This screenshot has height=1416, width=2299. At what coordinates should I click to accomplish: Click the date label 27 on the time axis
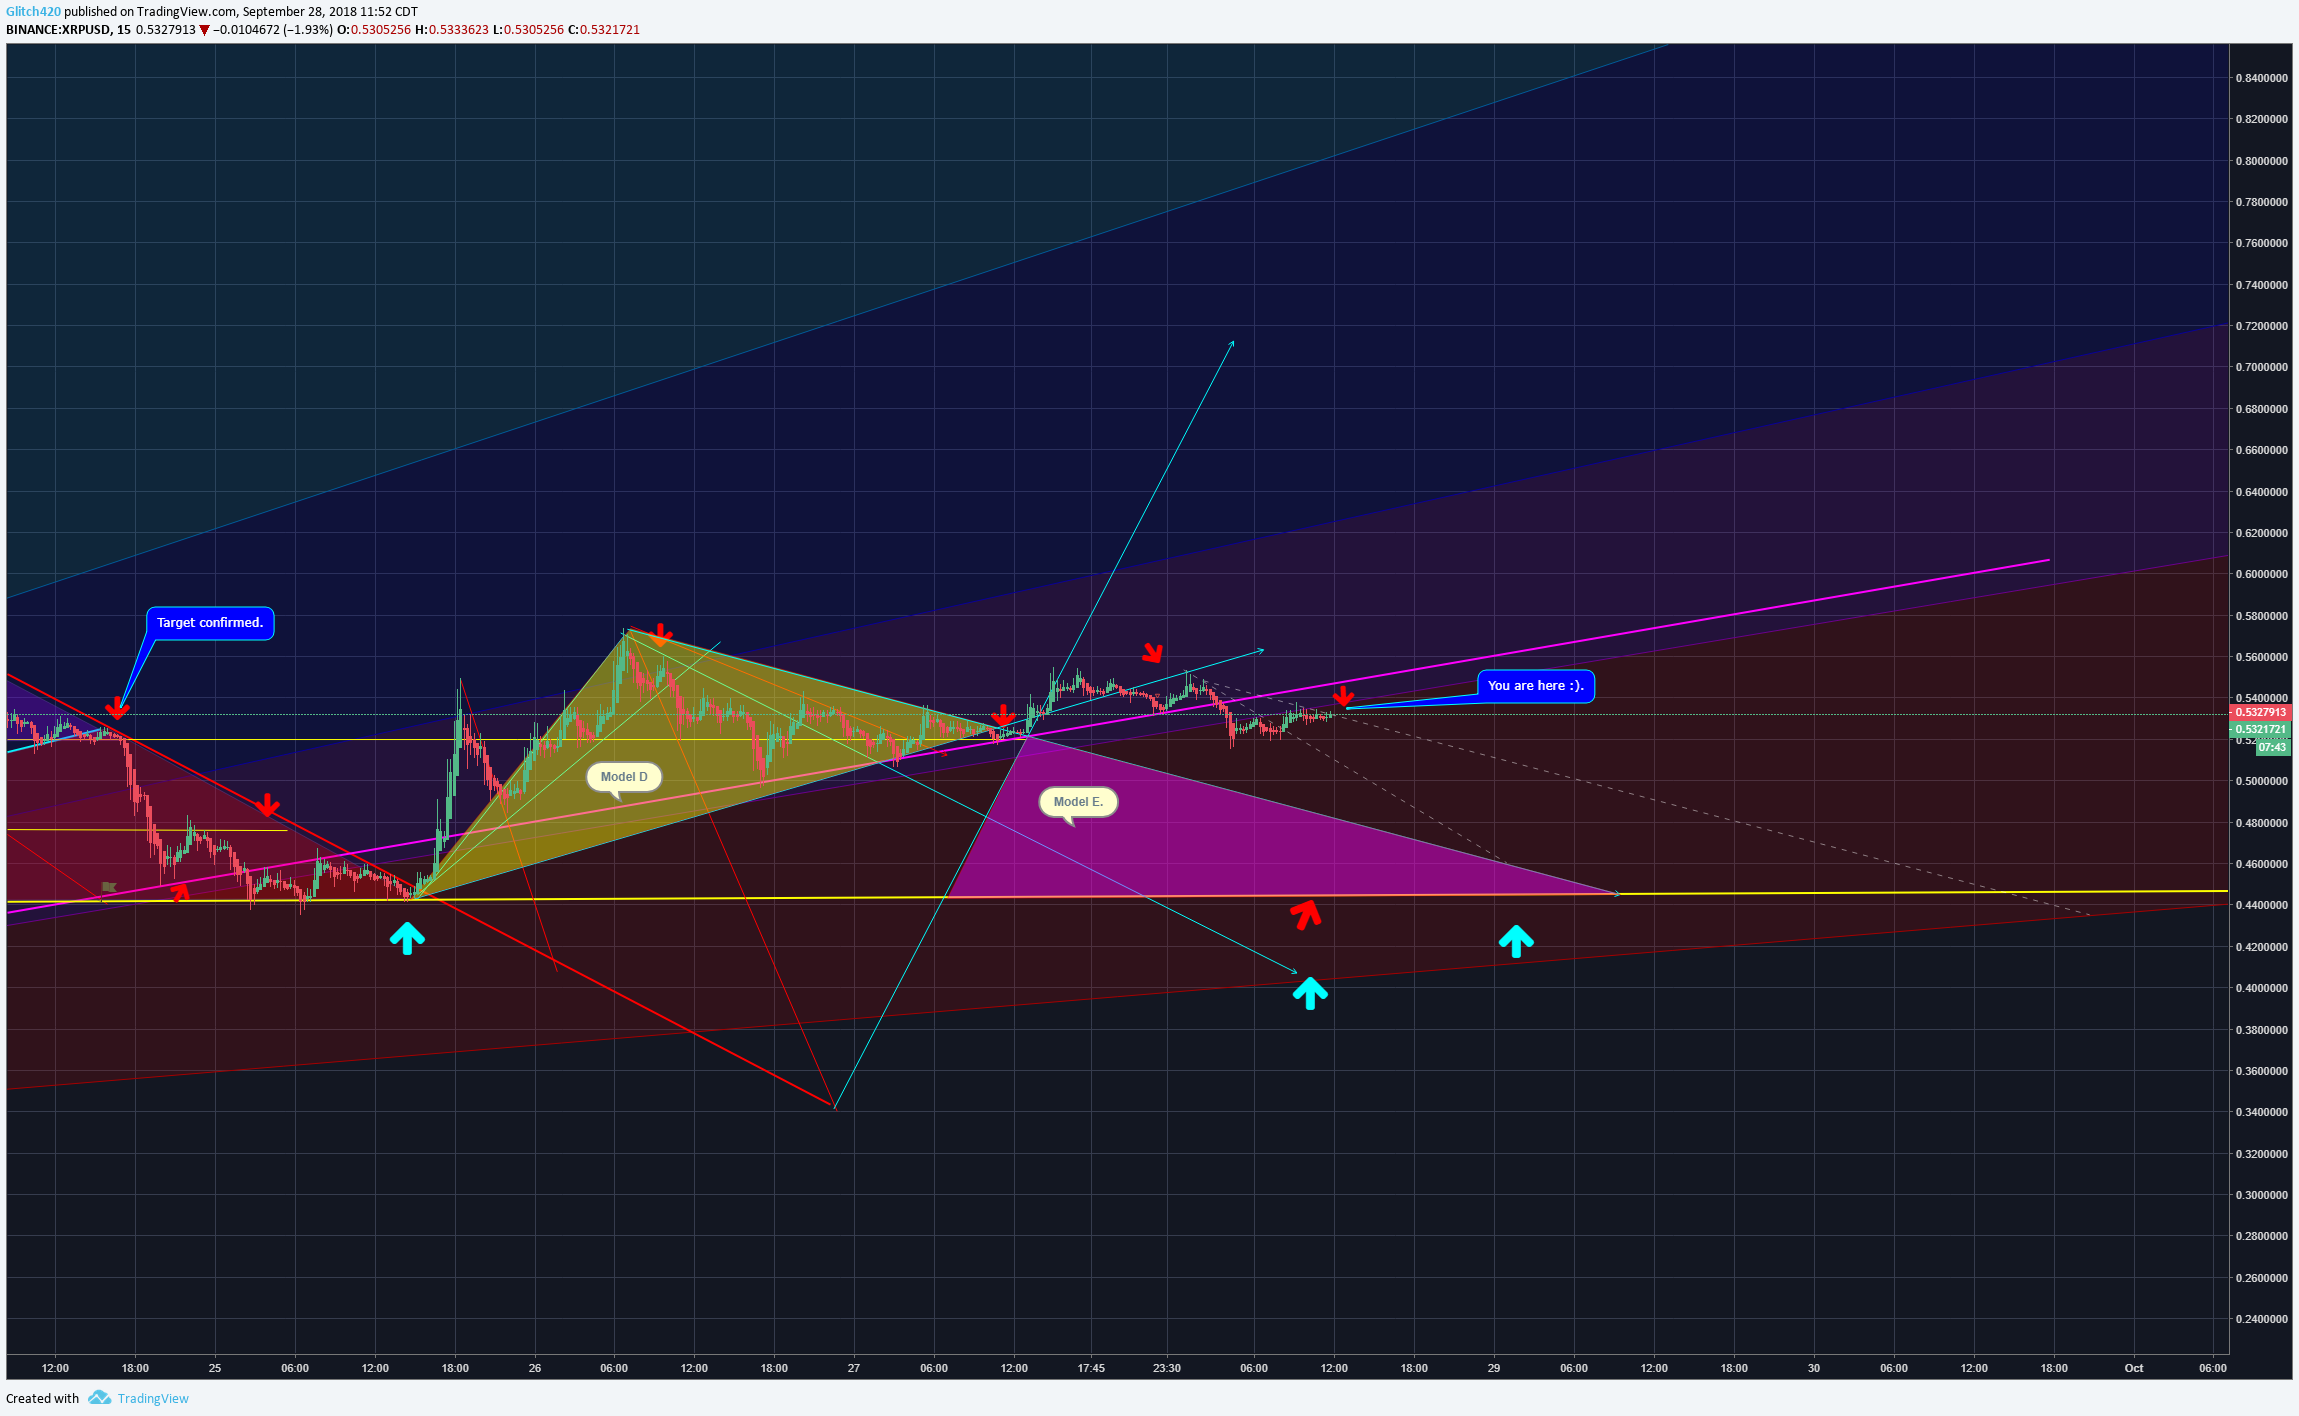click(x=854, y=1368)
